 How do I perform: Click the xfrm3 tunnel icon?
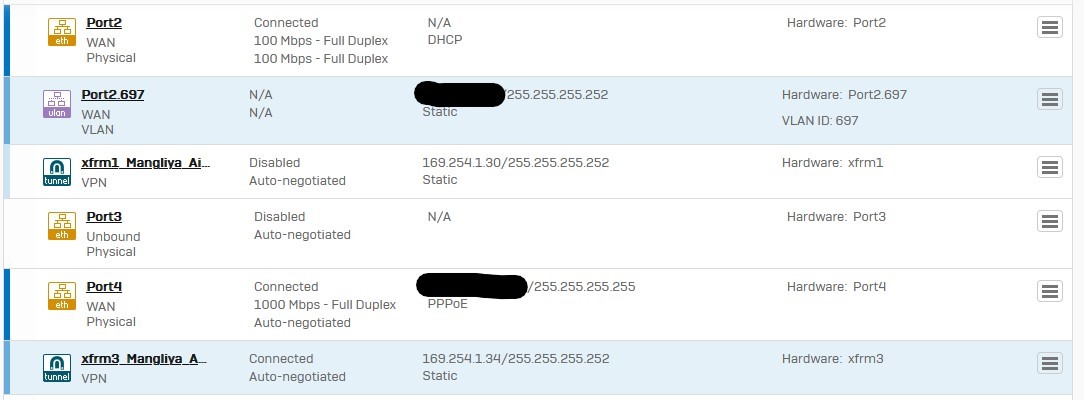click(57, 368)
